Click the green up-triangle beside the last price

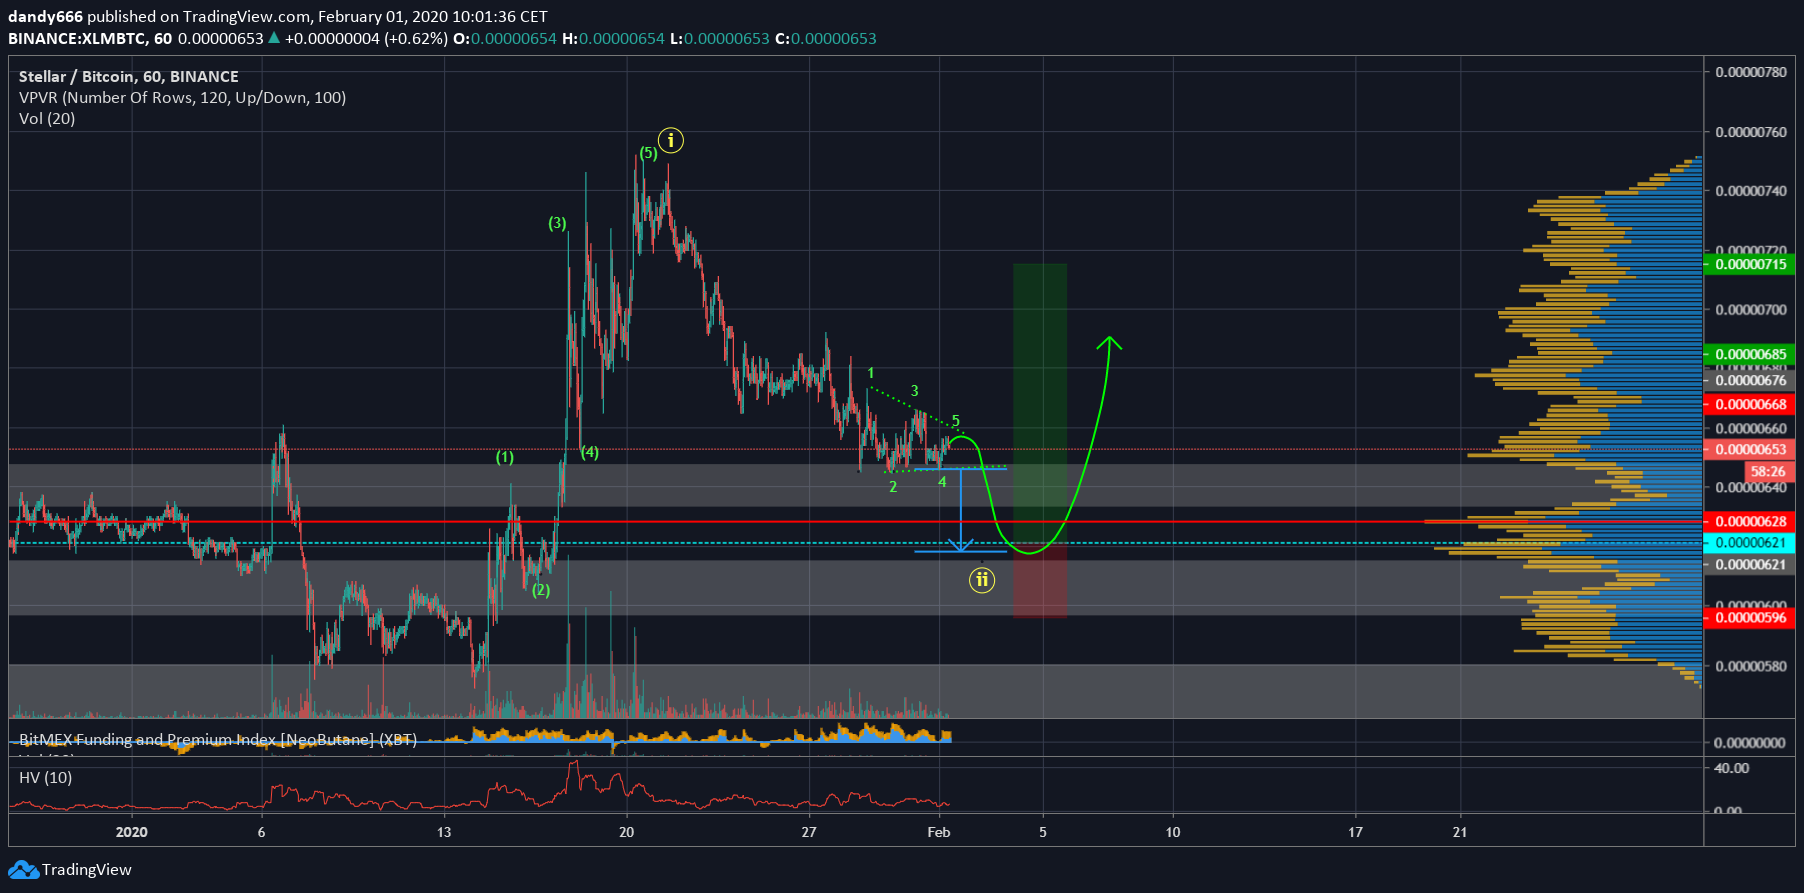pos(273,38)
